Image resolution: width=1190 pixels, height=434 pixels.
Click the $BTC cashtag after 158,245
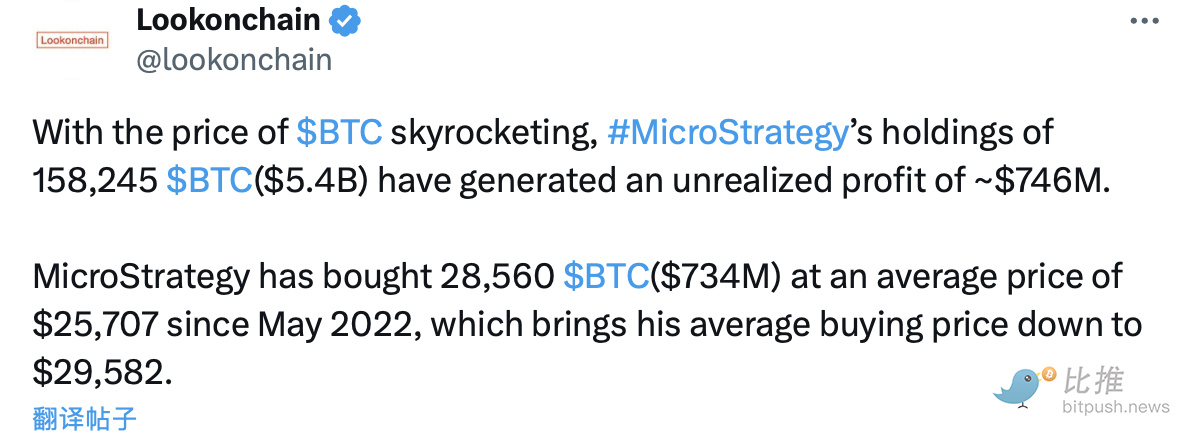[x=208, y=179]
